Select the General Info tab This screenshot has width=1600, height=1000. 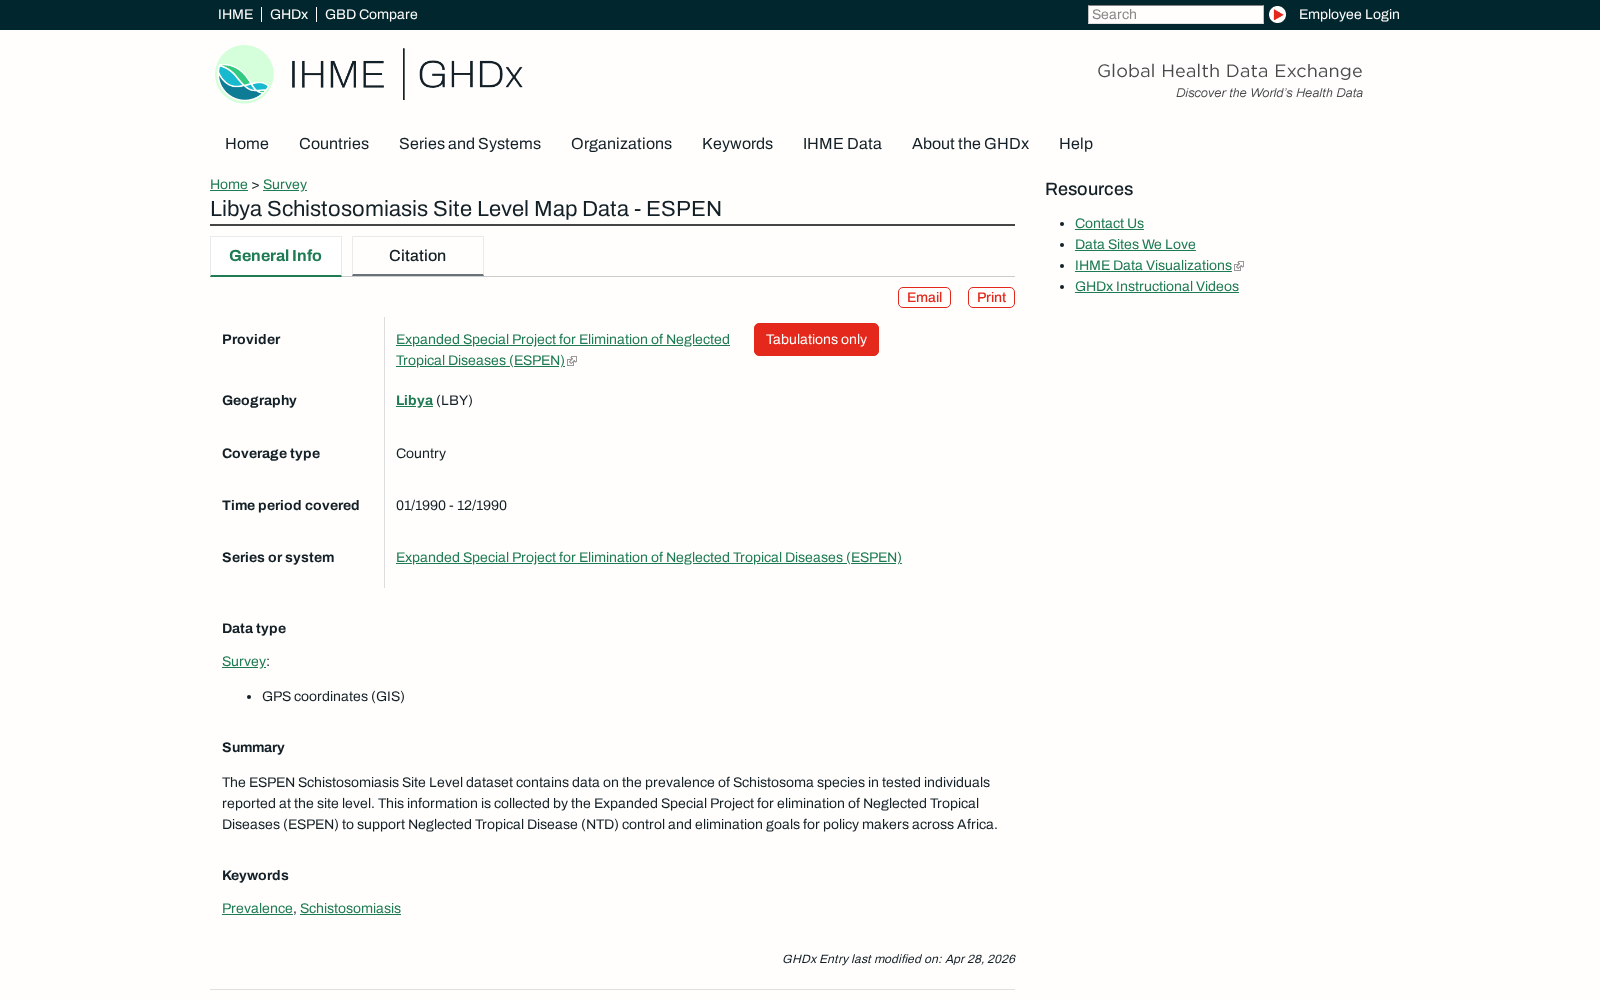pos(276,256)
